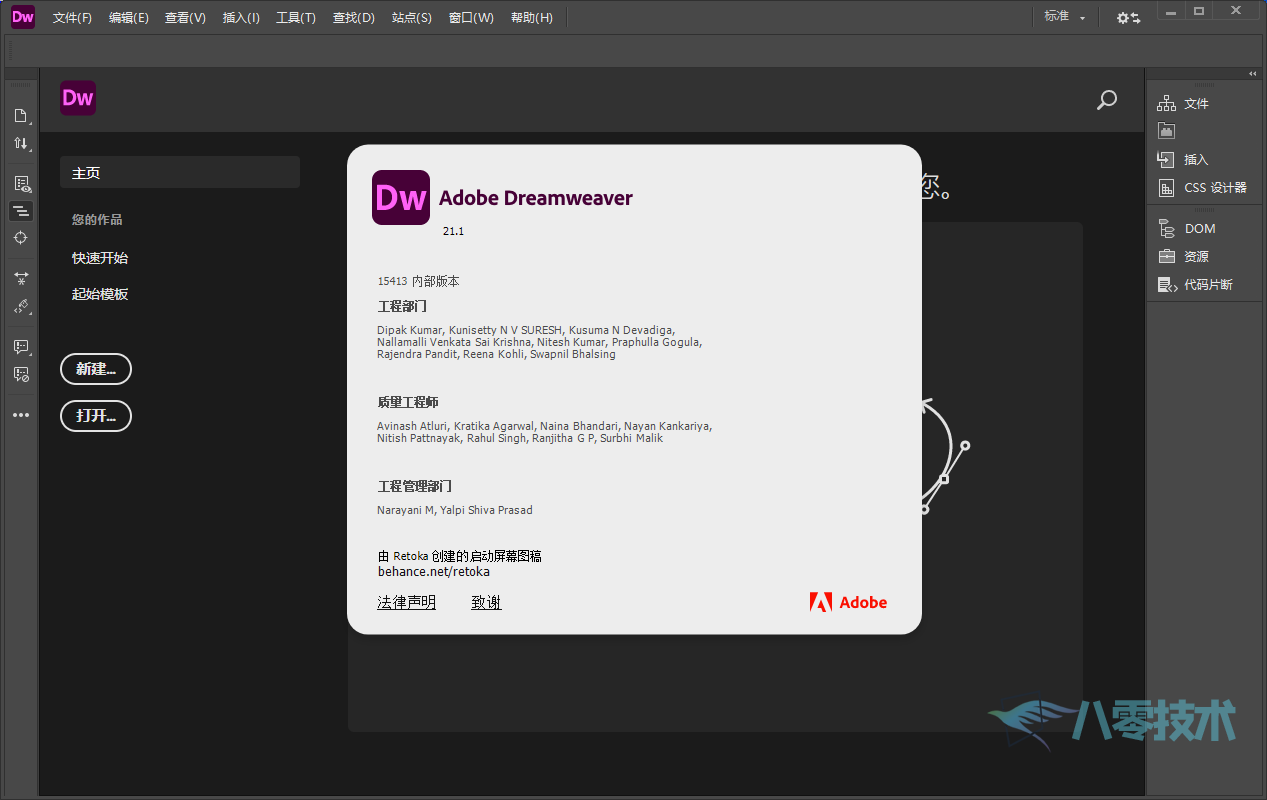Open the 代码片断 (Snippets) panel icon
The image size is (1267, 800).
tap(1166, 285)
